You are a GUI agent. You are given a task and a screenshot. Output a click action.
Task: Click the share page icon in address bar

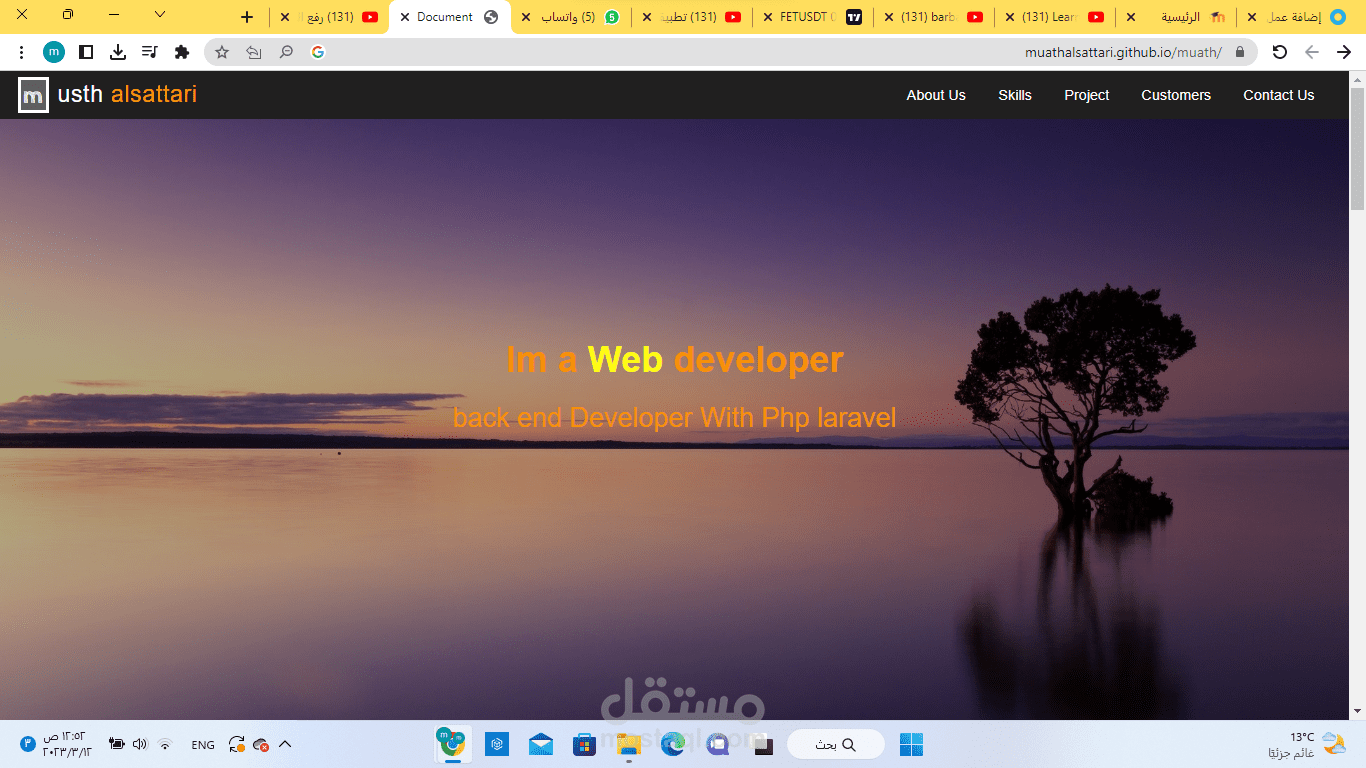[x=254, y=52]
